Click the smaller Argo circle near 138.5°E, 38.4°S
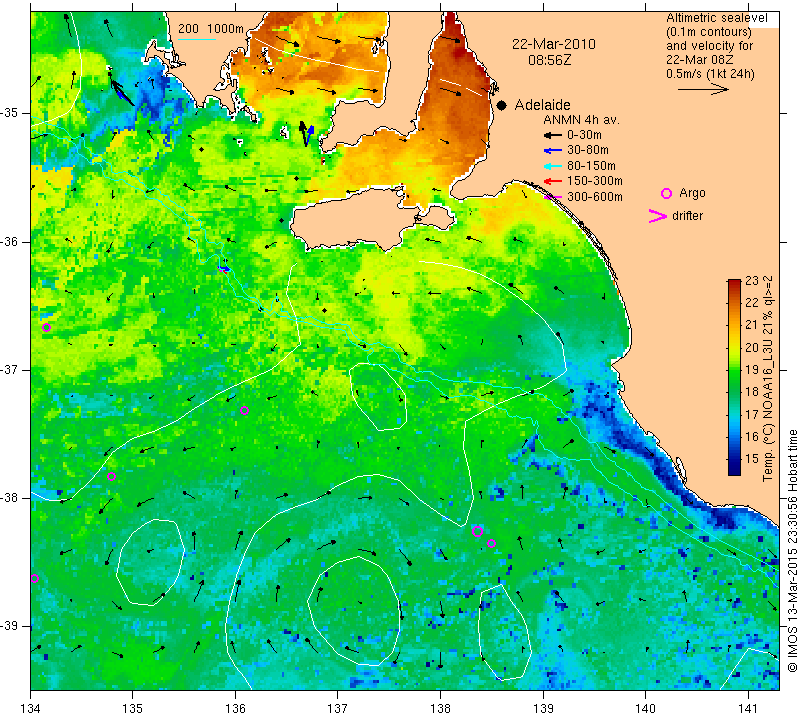This screenshot has height=720, width=800. pyautogui.click(x=491, y=543)
